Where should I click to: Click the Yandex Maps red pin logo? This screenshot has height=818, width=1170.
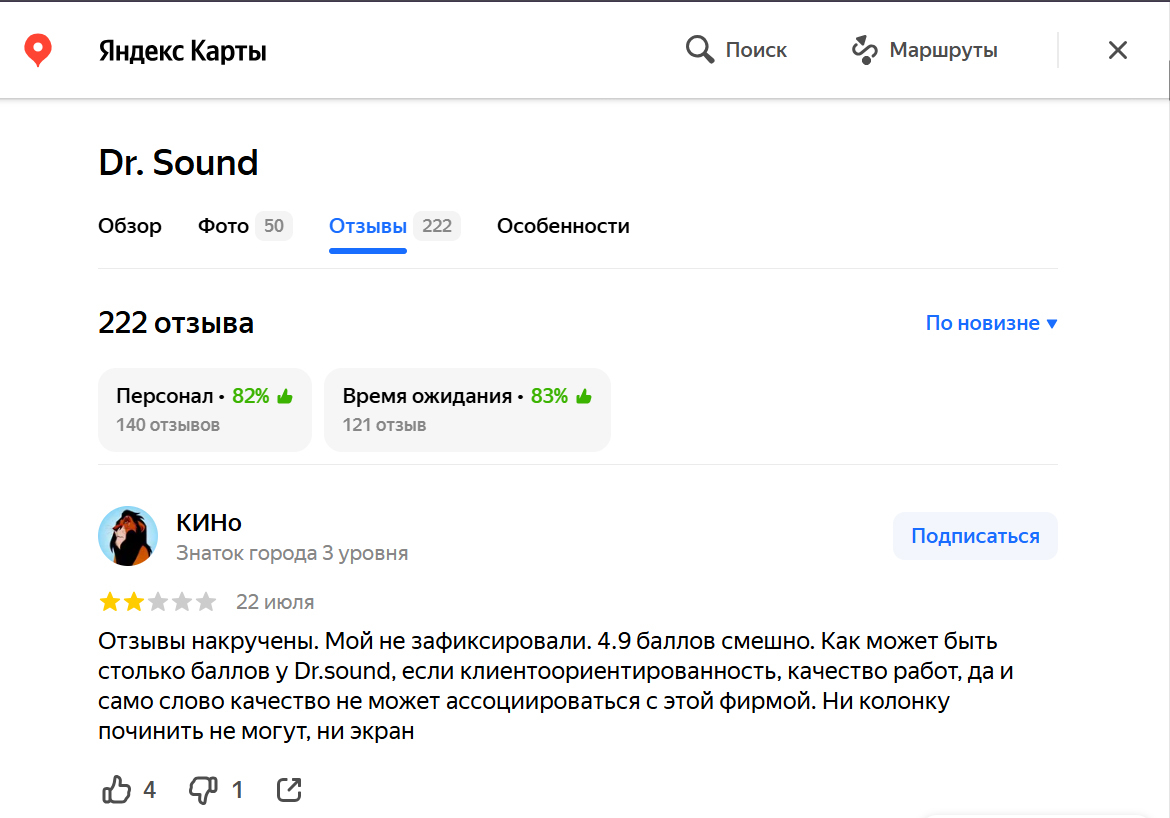click(x=38, y=50)
